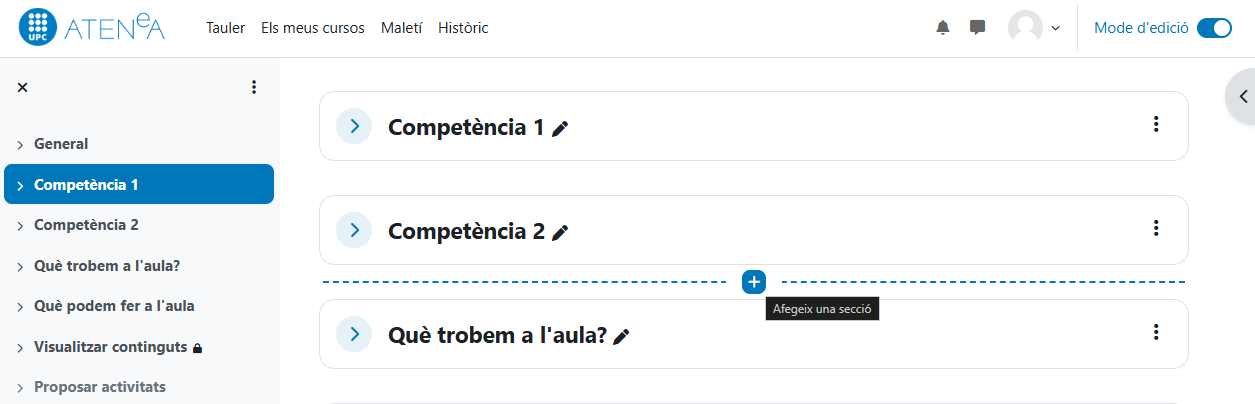1255x404 pixels.
Task: Expand the Competència 1 section chevron
Action: tap(354, 126)
